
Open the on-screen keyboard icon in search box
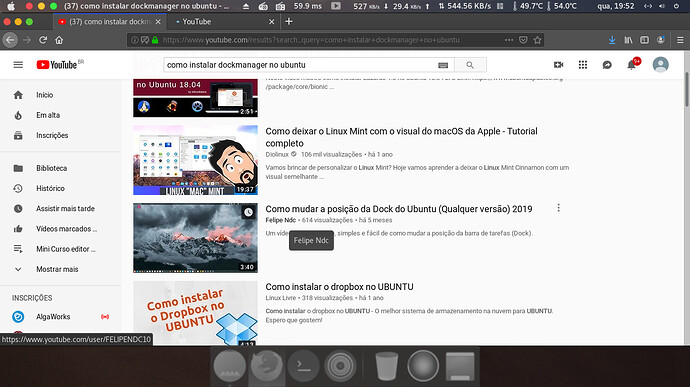click(x=443, y=65)
